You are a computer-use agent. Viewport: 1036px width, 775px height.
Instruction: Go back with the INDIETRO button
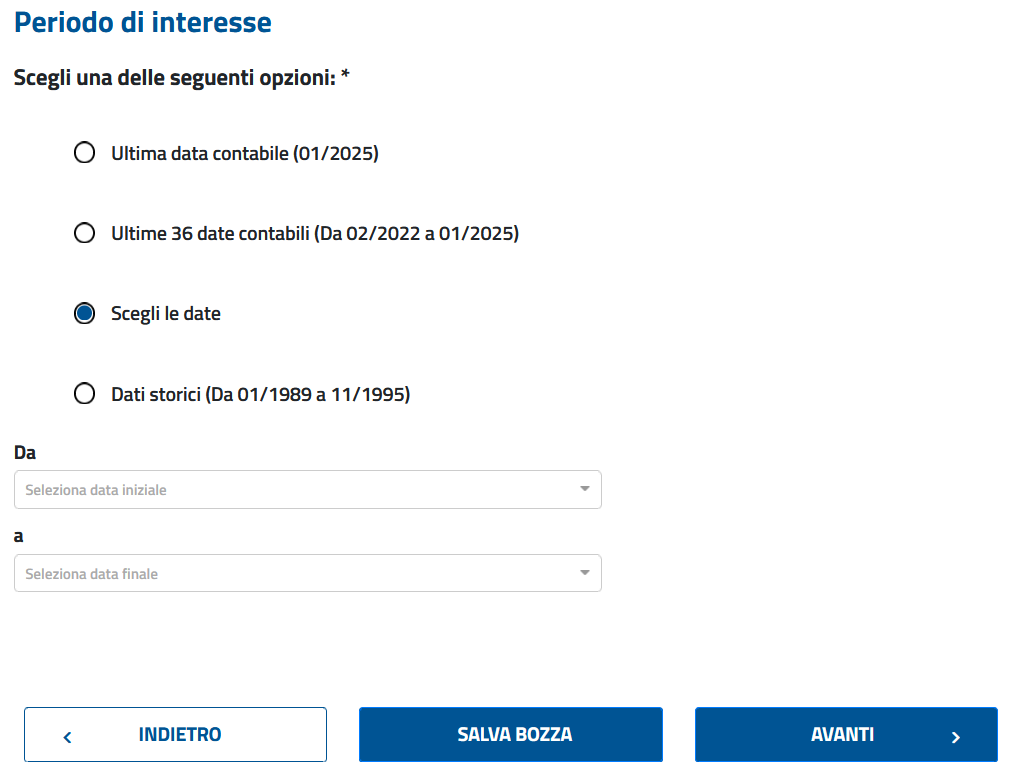coord(176,735)
